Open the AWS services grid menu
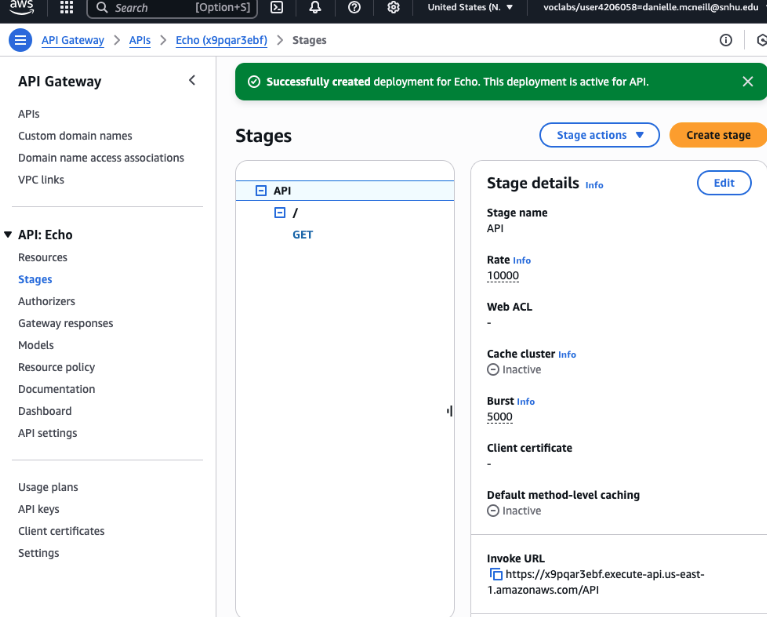Screen dimensions: 767x619 click(66, 7)
